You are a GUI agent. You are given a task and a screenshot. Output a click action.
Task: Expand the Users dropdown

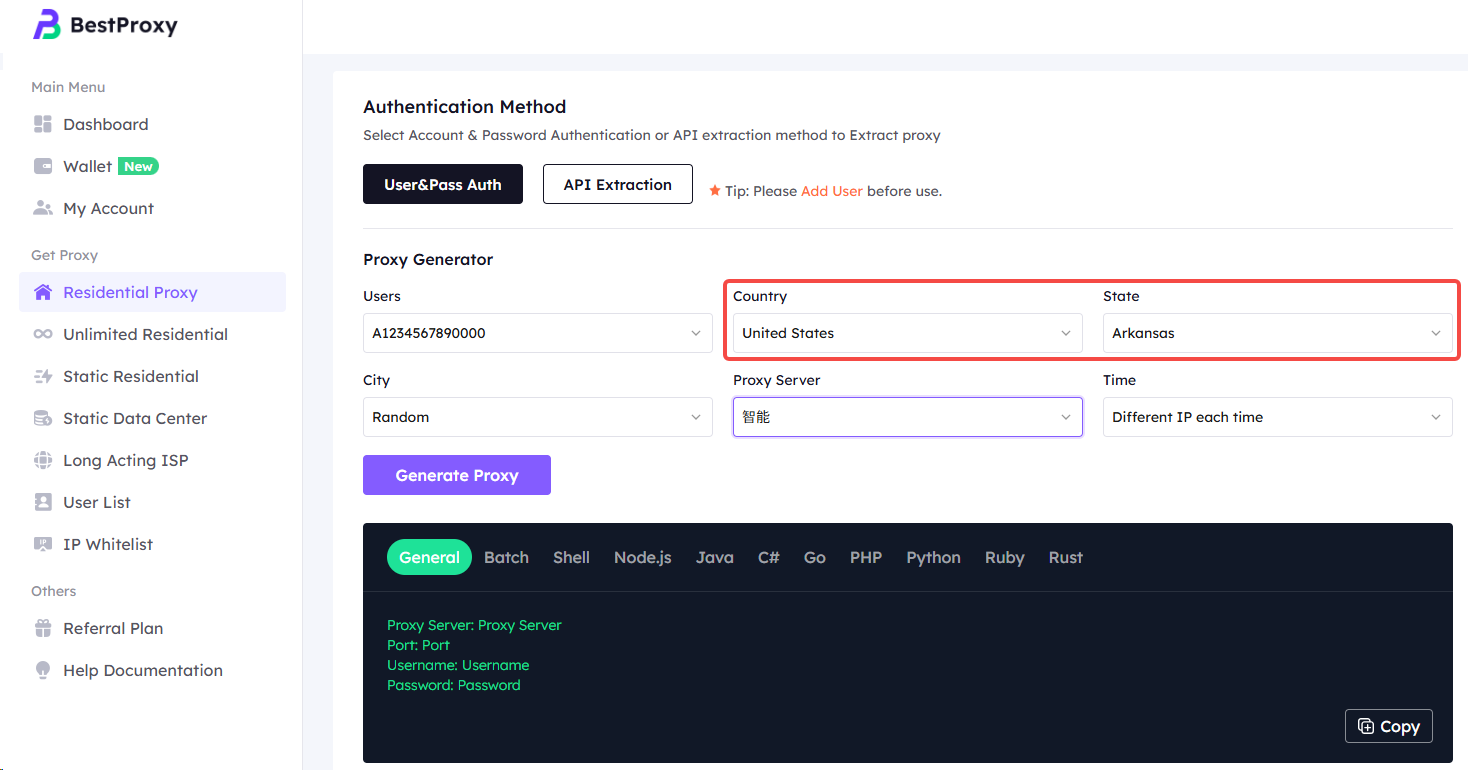coord(537,333)
